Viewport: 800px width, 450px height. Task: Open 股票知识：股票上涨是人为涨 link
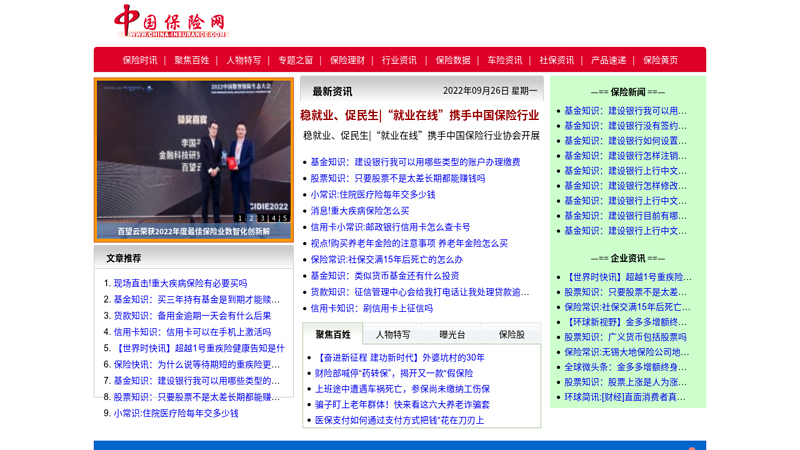click(626, 383)
